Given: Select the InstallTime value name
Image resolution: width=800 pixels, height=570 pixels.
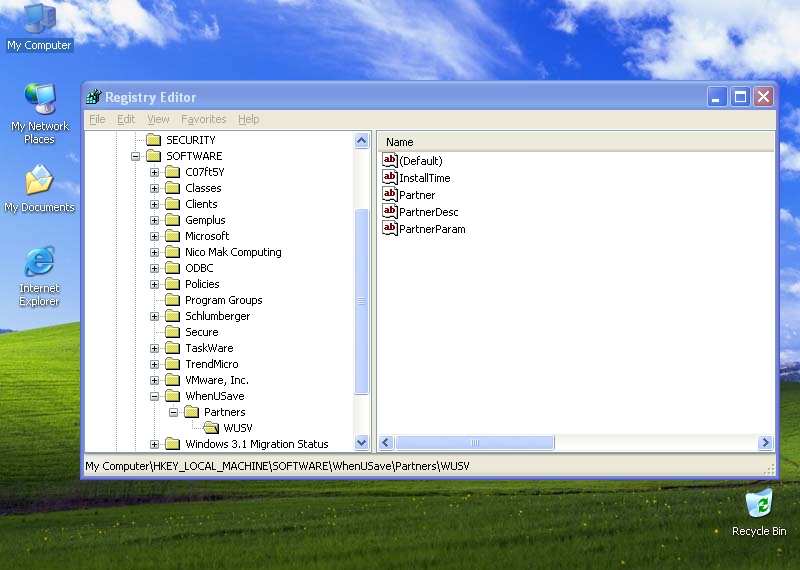Looking at the screenshot, I should coord(424,178).
